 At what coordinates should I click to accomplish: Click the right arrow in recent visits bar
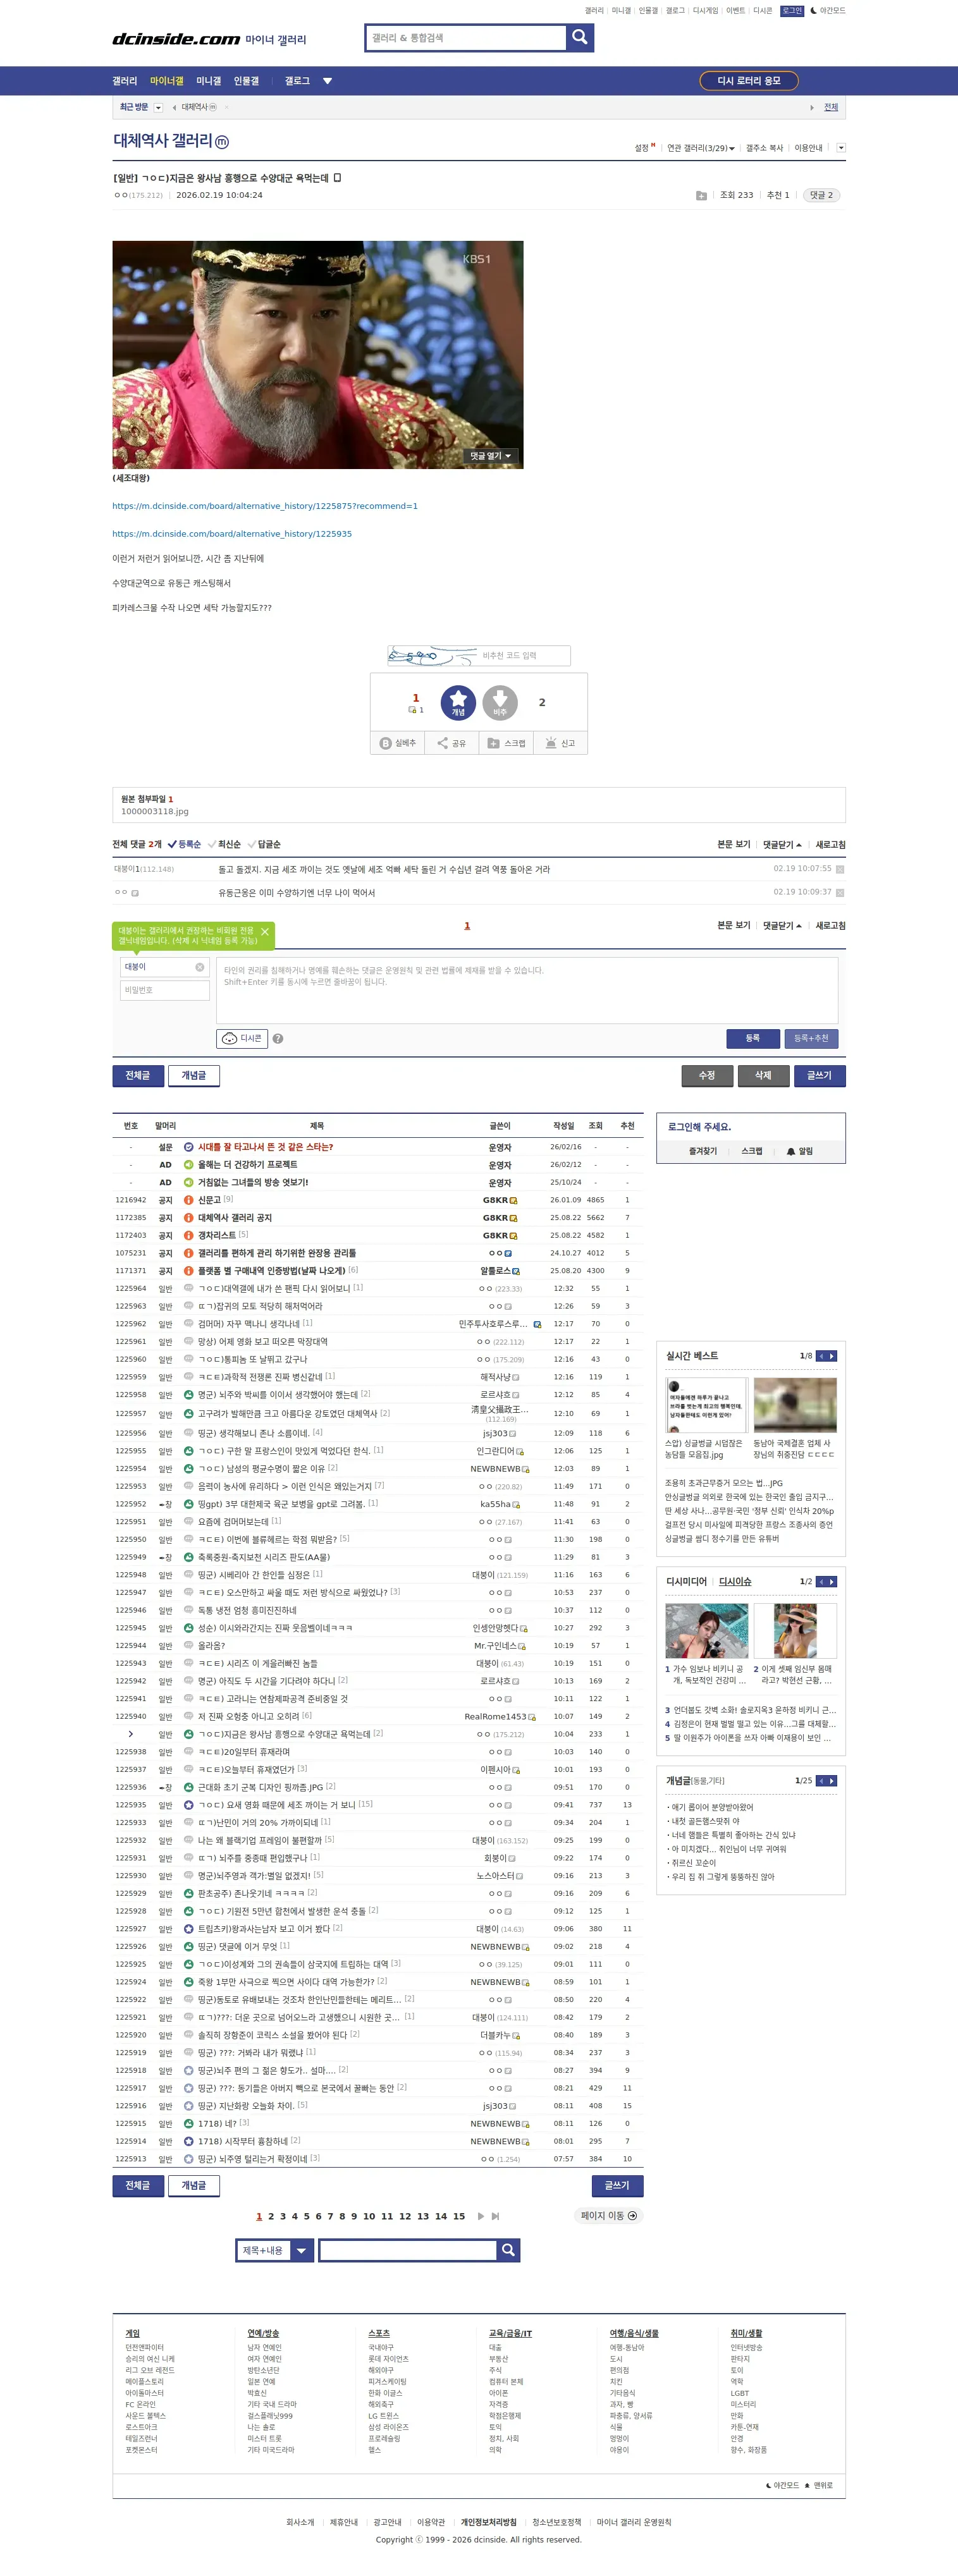tap(812, 107)
